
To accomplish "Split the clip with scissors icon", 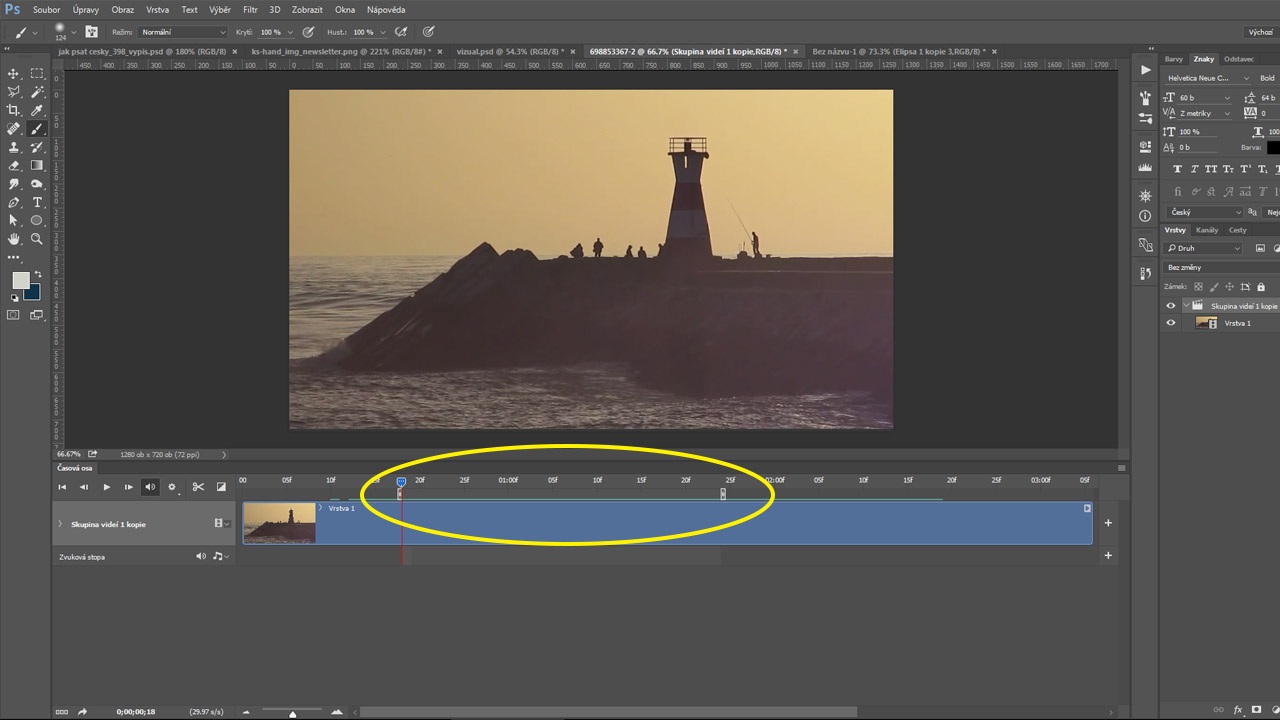I will tap(198, 487).
